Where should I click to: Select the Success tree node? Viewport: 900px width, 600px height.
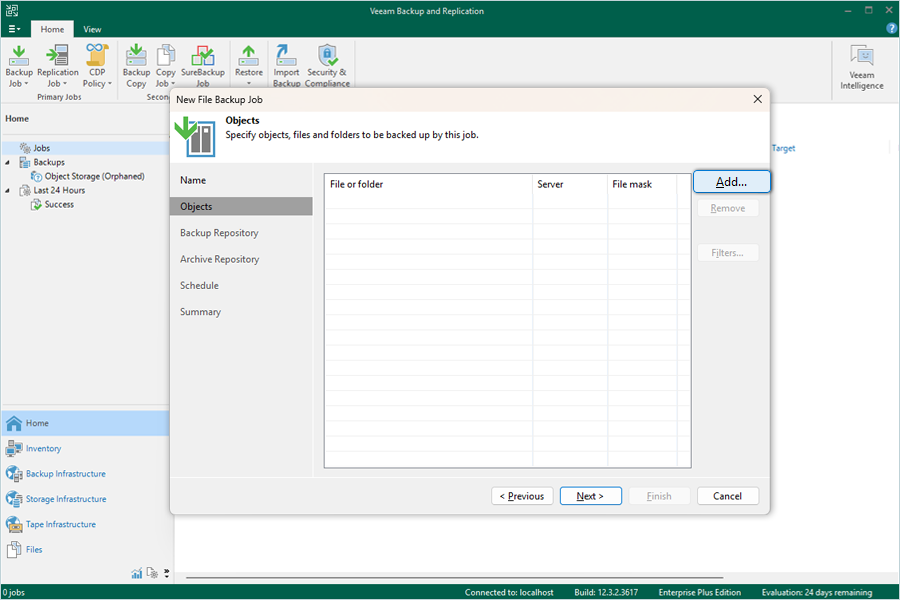59,204
